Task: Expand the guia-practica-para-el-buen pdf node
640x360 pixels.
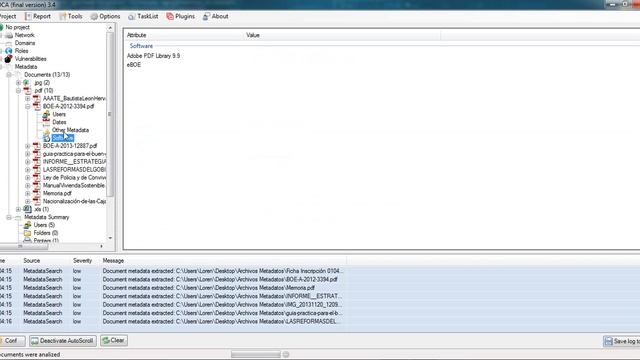Action: pos(28,154)
